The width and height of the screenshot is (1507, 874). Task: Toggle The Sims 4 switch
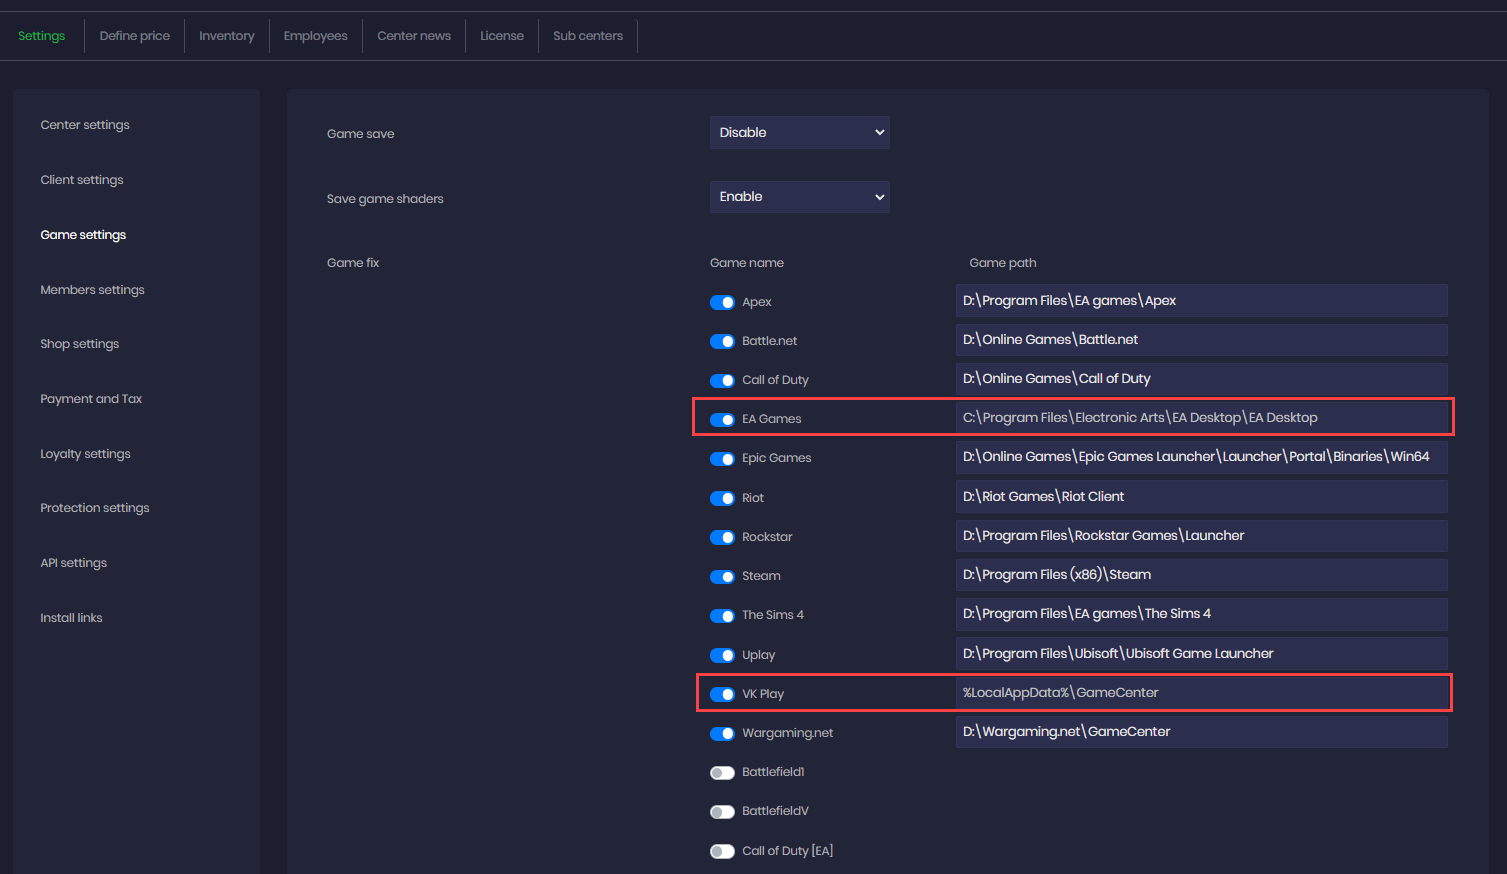coord(722,615)
